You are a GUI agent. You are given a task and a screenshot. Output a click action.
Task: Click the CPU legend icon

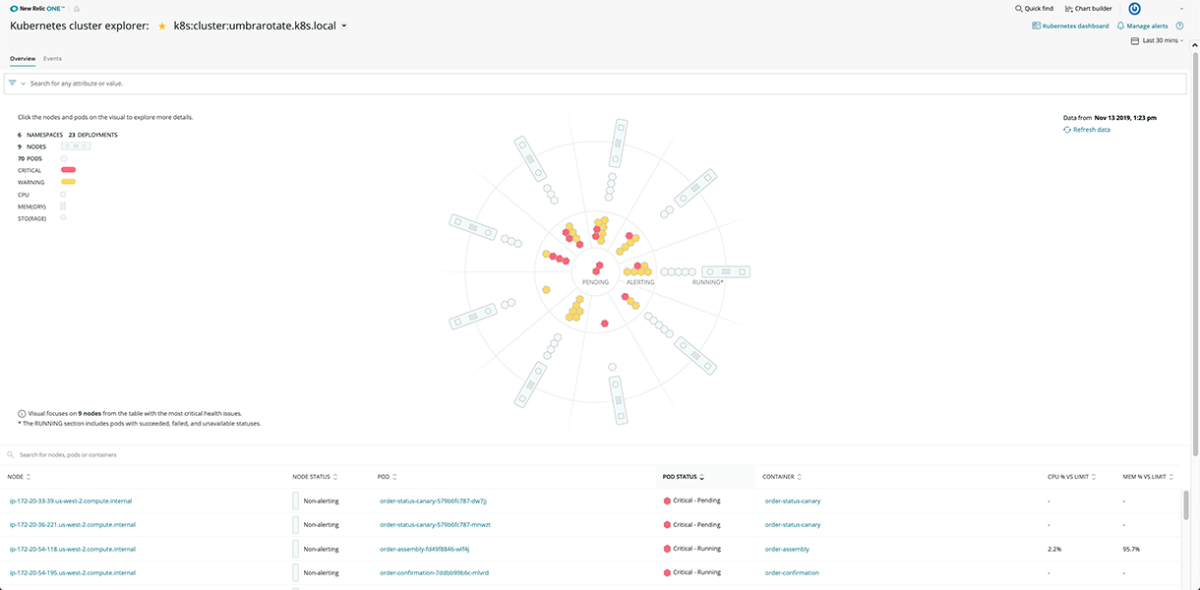pyautogui.click(x=64, y=194)
